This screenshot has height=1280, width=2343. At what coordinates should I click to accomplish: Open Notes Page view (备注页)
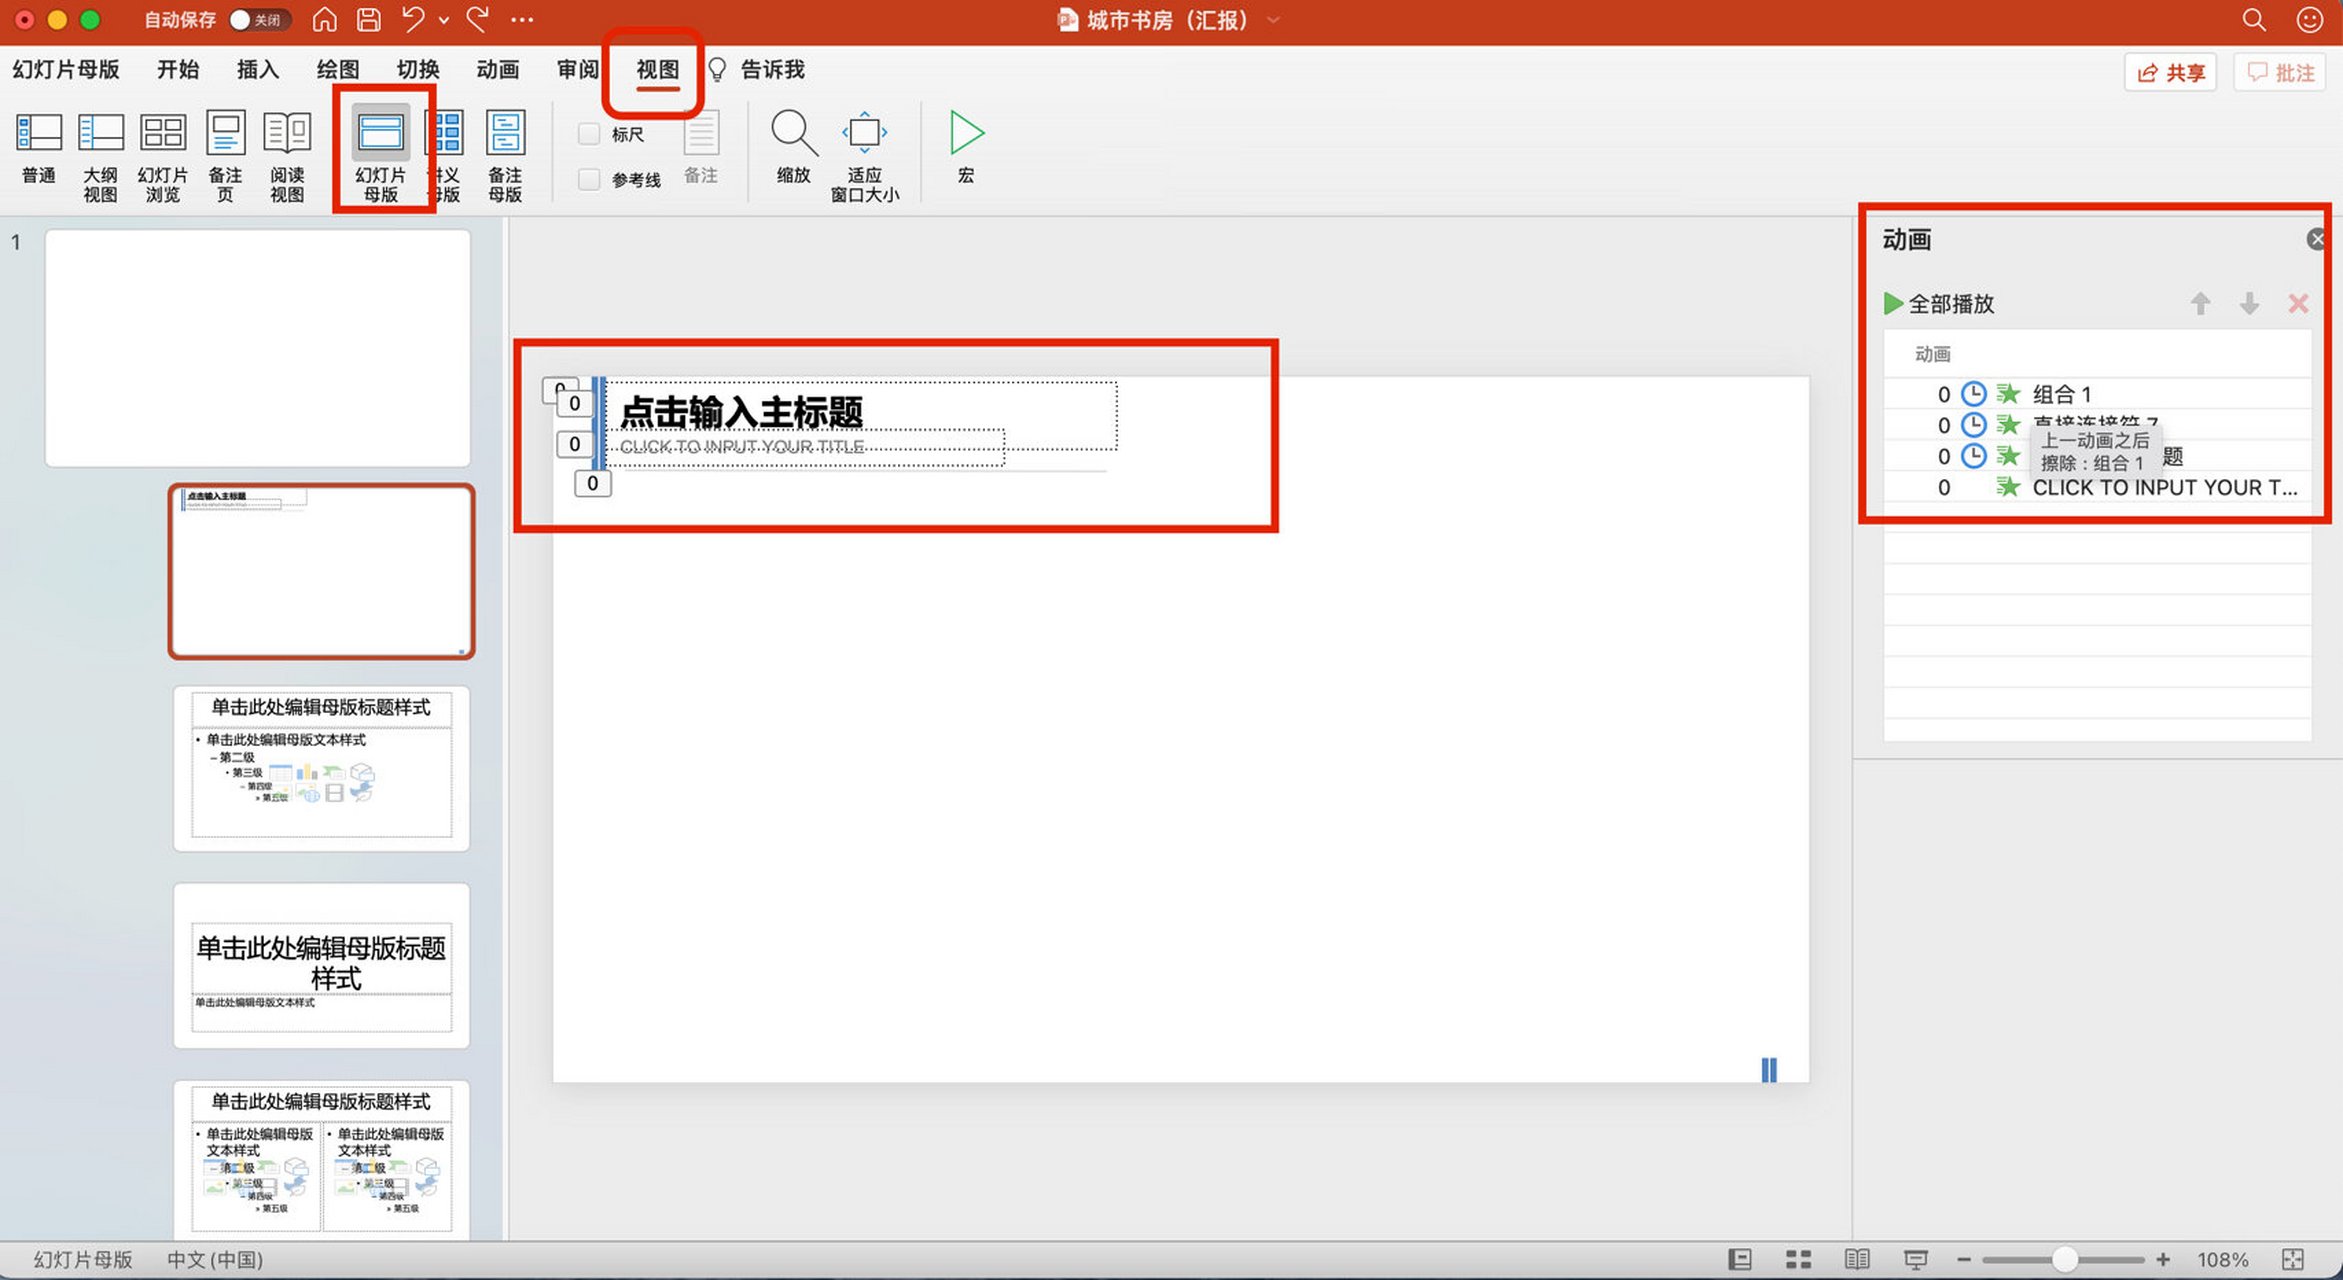coord(226,156)
